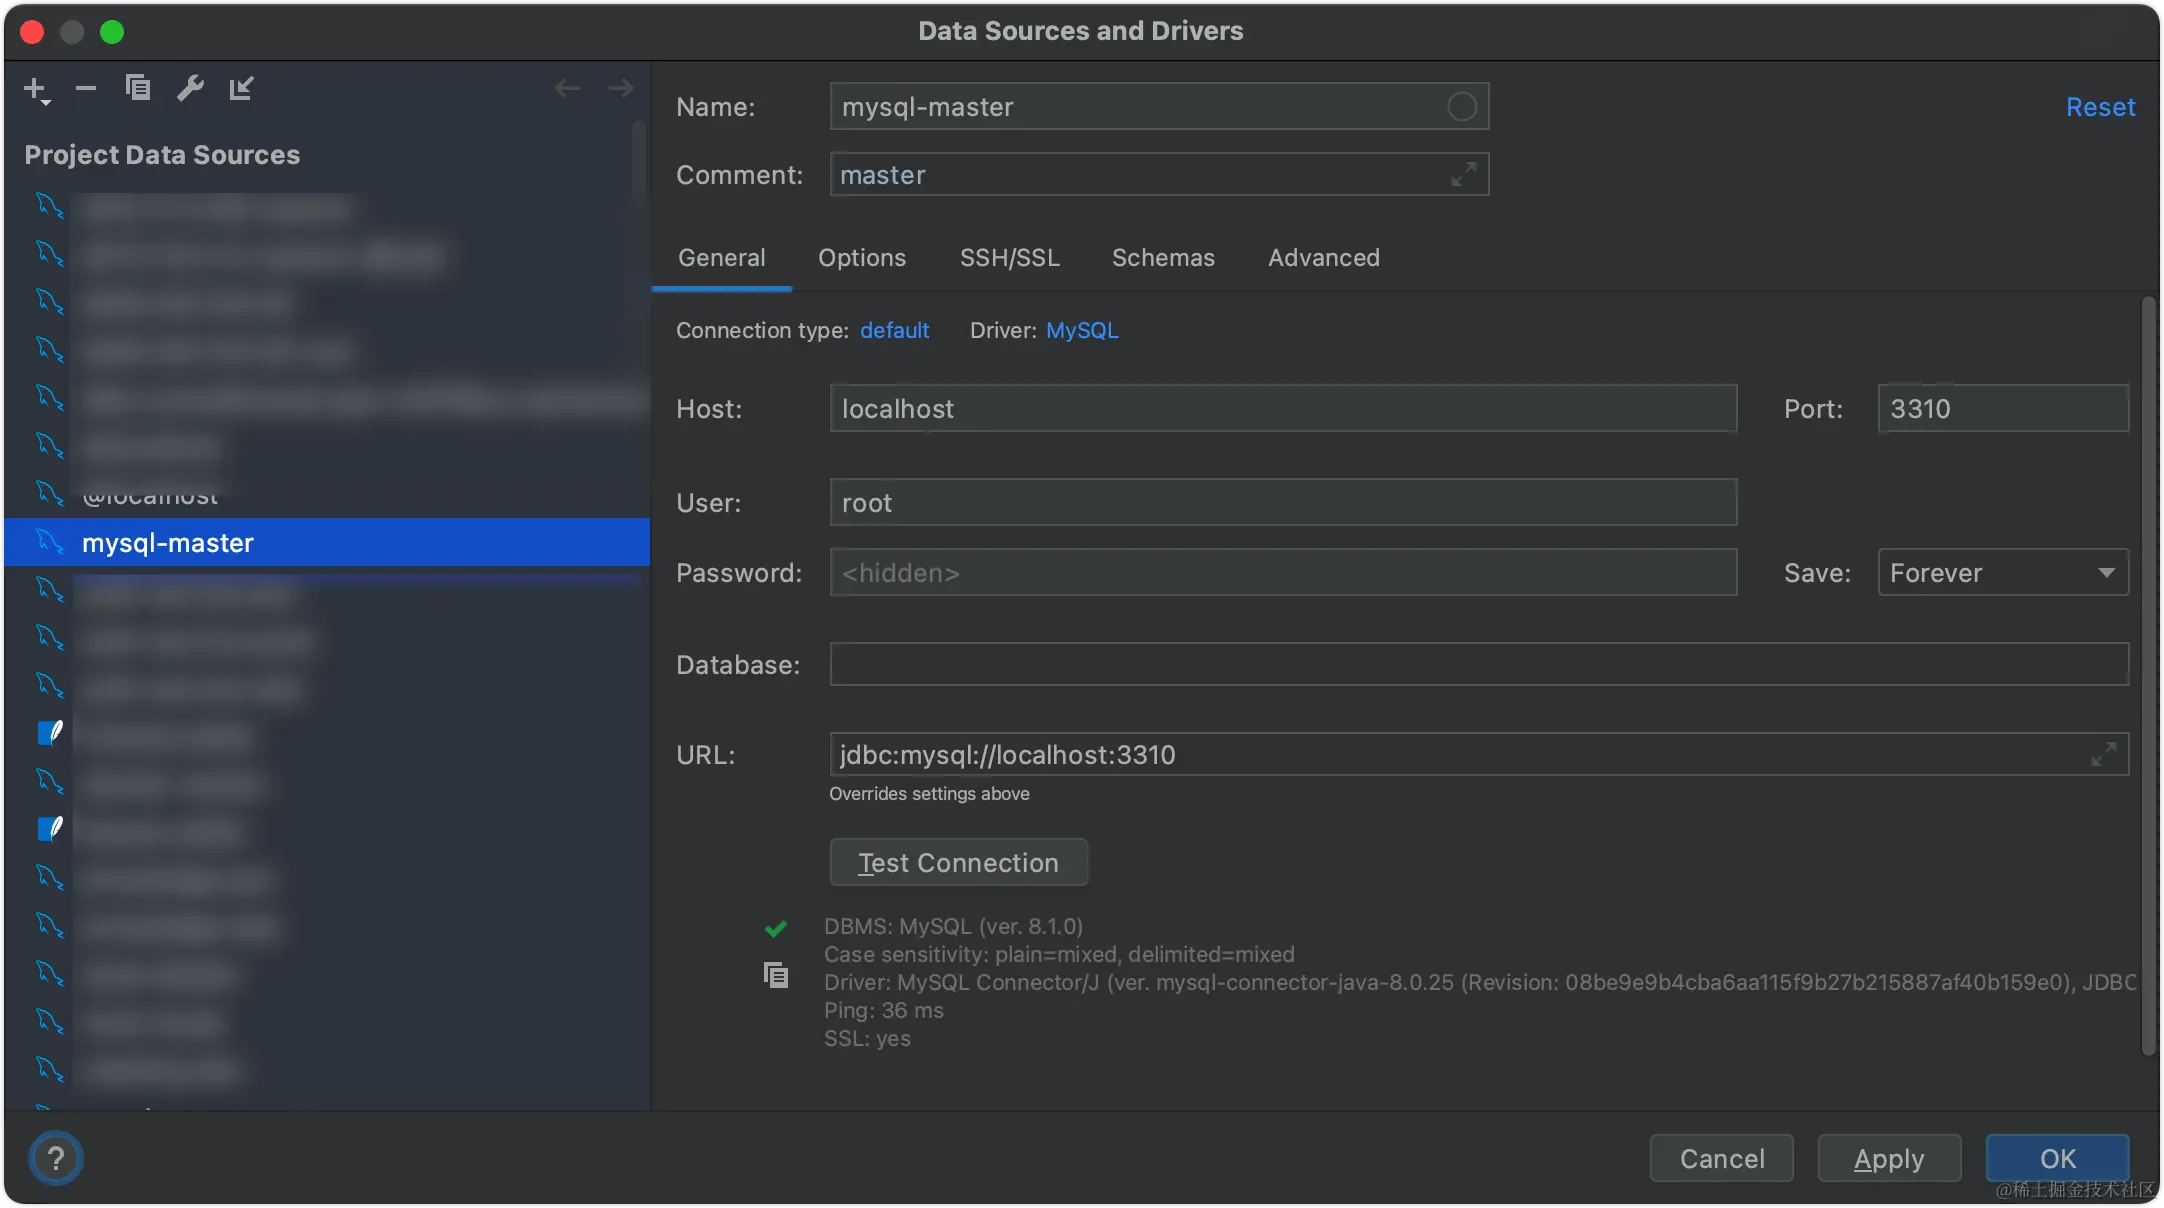2164x1208 pixels.
Task: Click the Apply button
Action: 1888,1159
